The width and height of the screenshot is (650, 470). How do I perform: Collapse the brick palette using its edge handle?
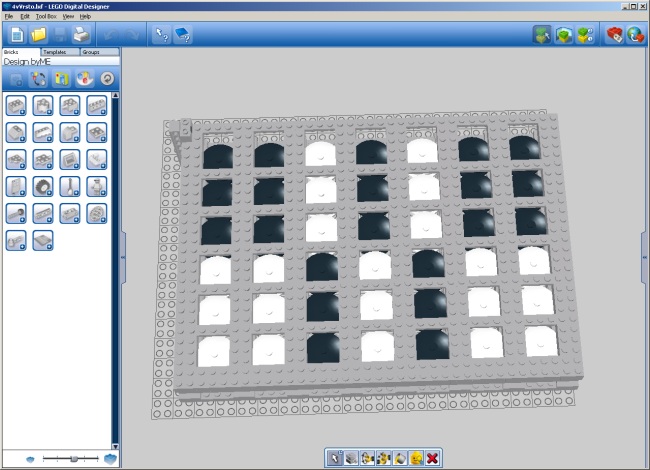pos(123,257)
